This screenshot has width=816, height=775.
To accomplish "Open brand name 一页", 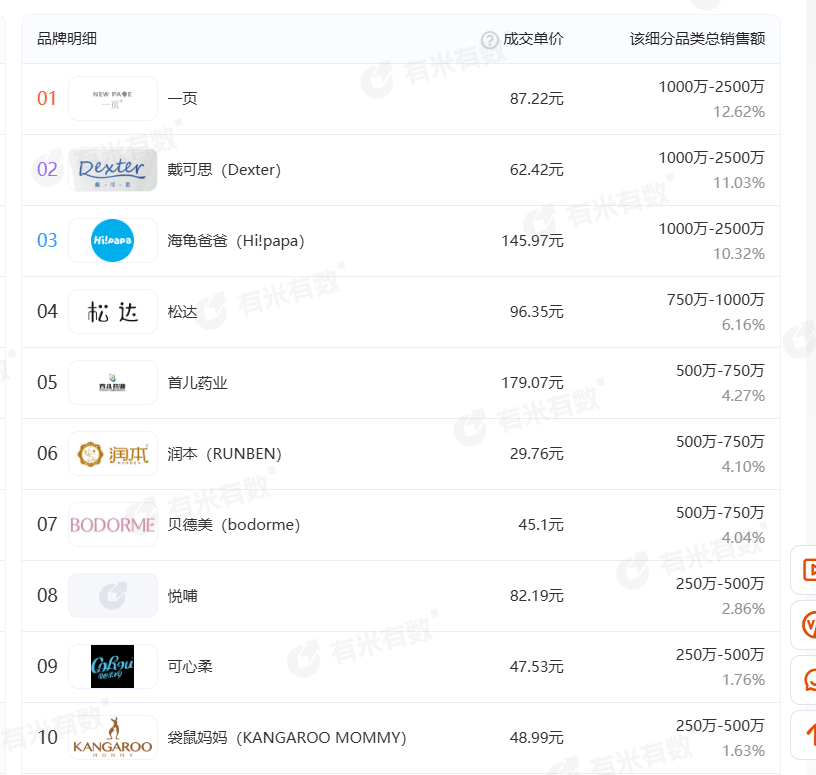I will point(183,98).
